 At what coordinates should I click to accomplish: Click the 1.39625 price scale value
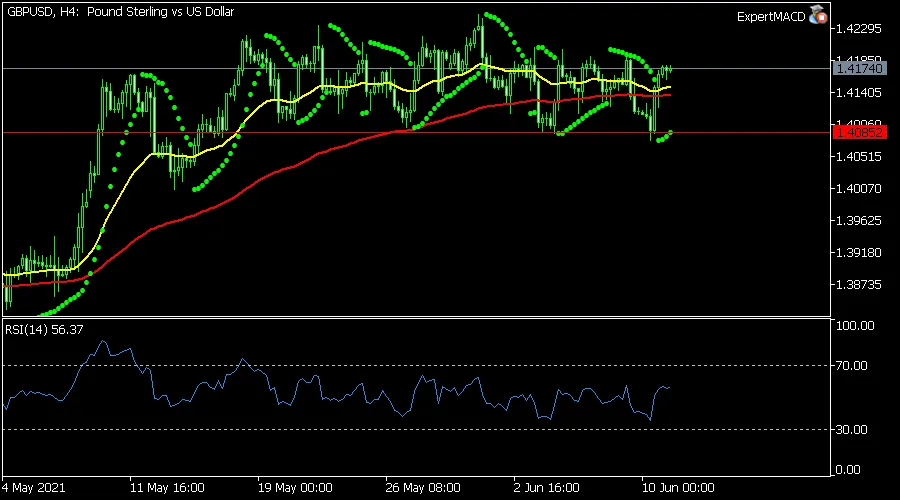pyautogui.click(x=859, y=221)
